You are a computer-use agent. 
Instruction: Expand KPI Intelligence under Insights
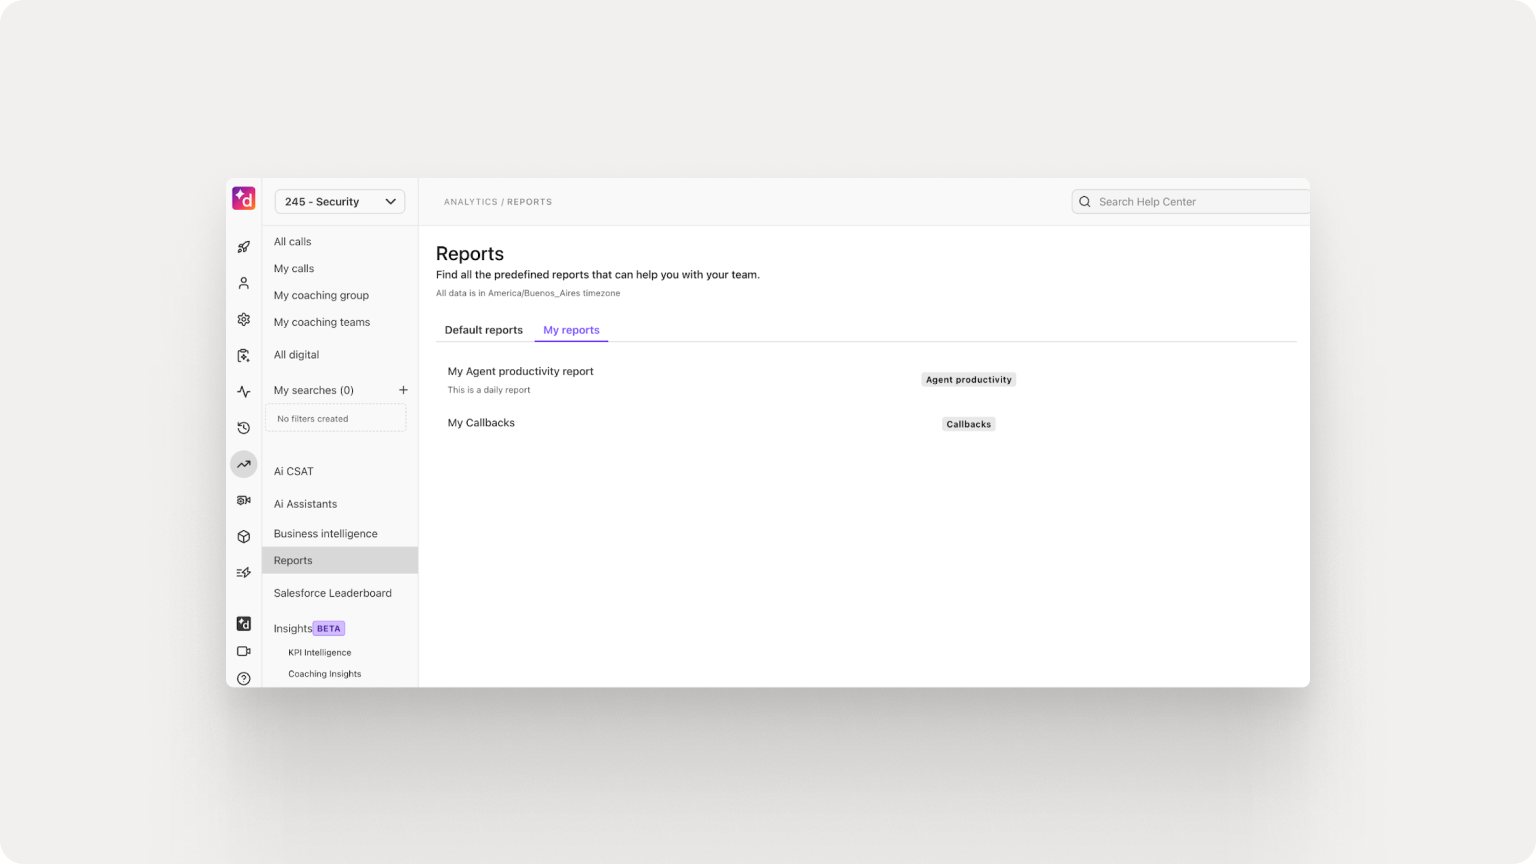pyautogui.click(x=319, y=652)
